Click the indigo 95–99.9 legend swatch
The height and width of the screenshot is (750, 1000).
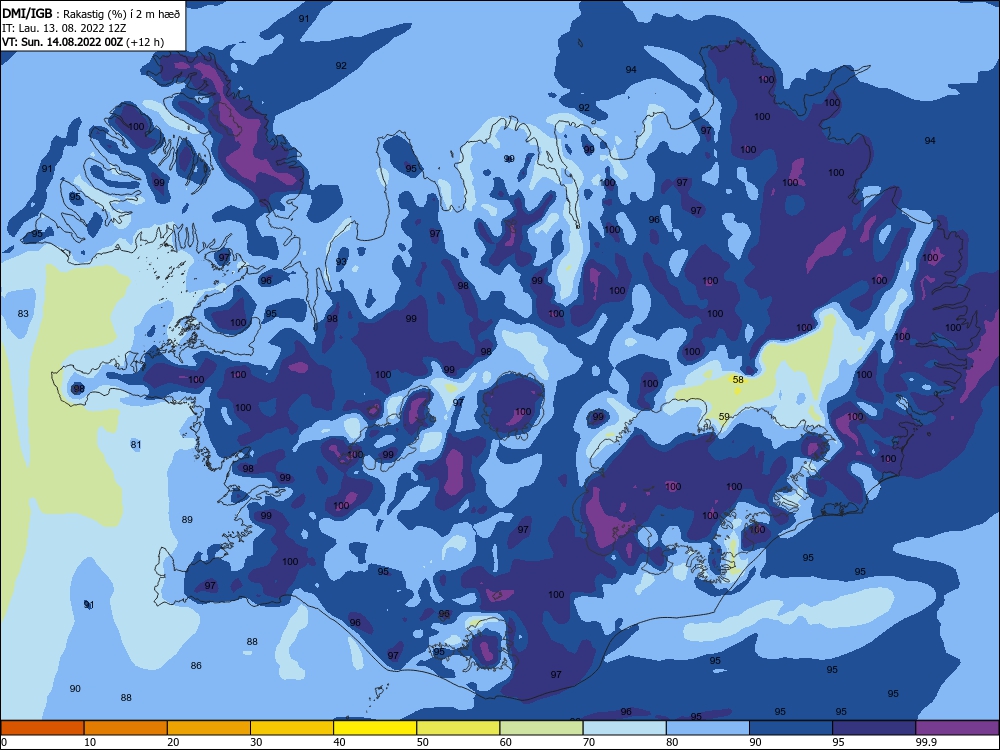pyautogui.click(x=874, y=728)
